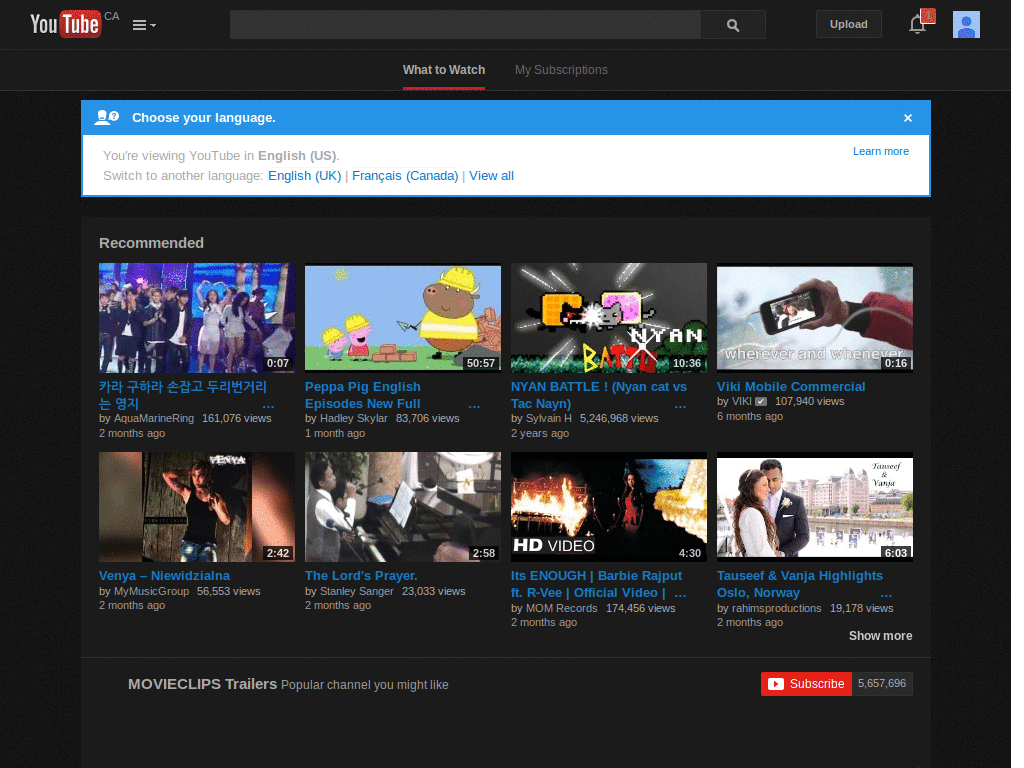Click the VIKI verified badge icon
The width and height of the screenshot is (1024, 768).
[761, 402]
